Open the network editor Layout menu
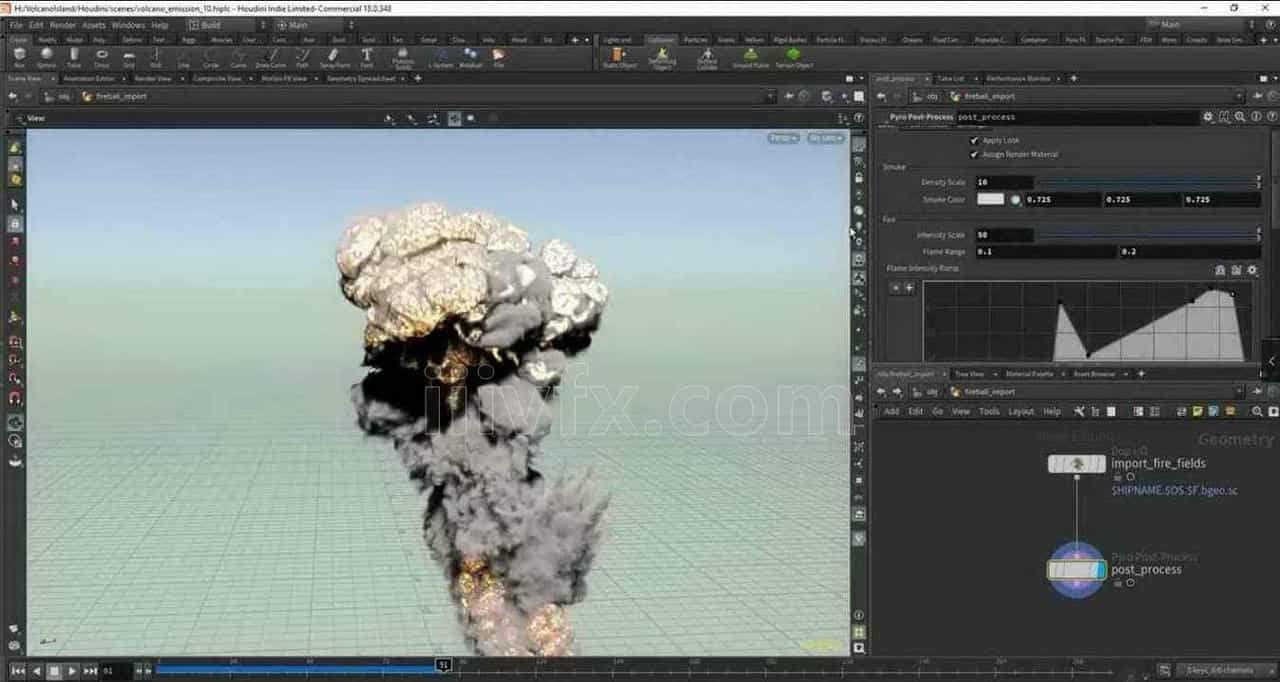 click(1021, 411)
